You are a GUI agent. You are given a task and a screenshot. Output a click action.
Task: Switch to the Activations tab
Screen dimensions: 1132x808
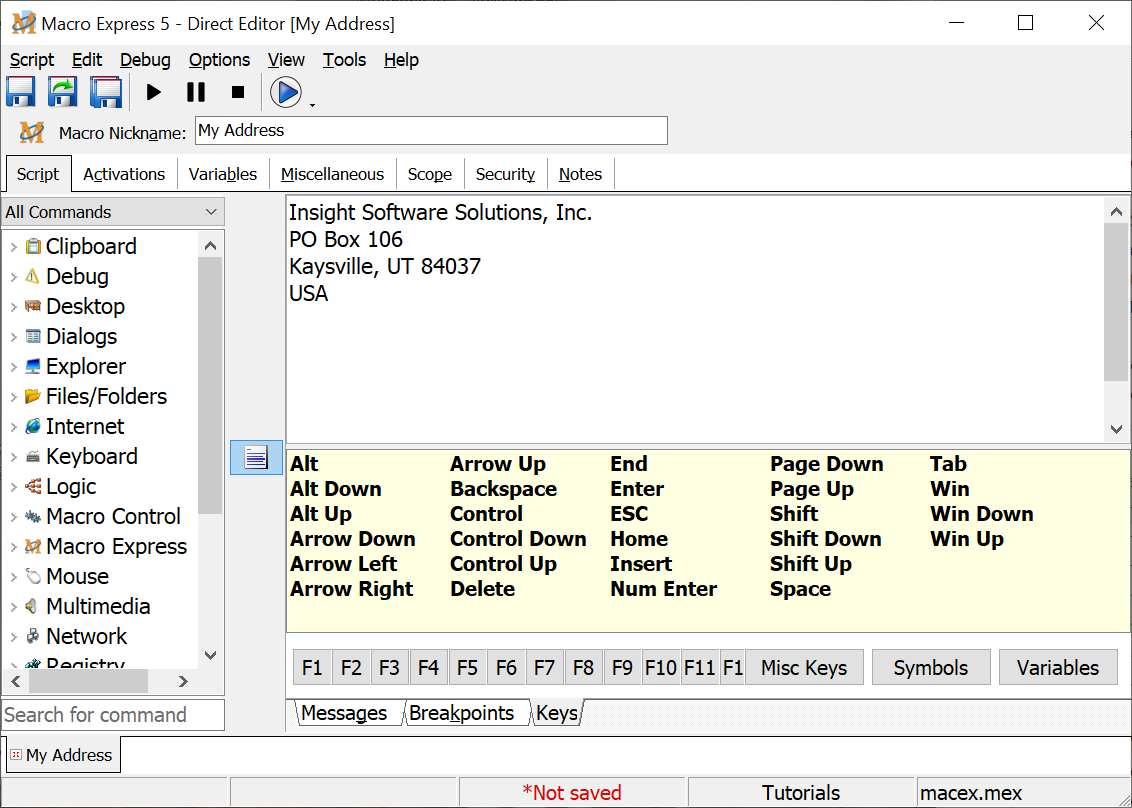tap(124, 174)
